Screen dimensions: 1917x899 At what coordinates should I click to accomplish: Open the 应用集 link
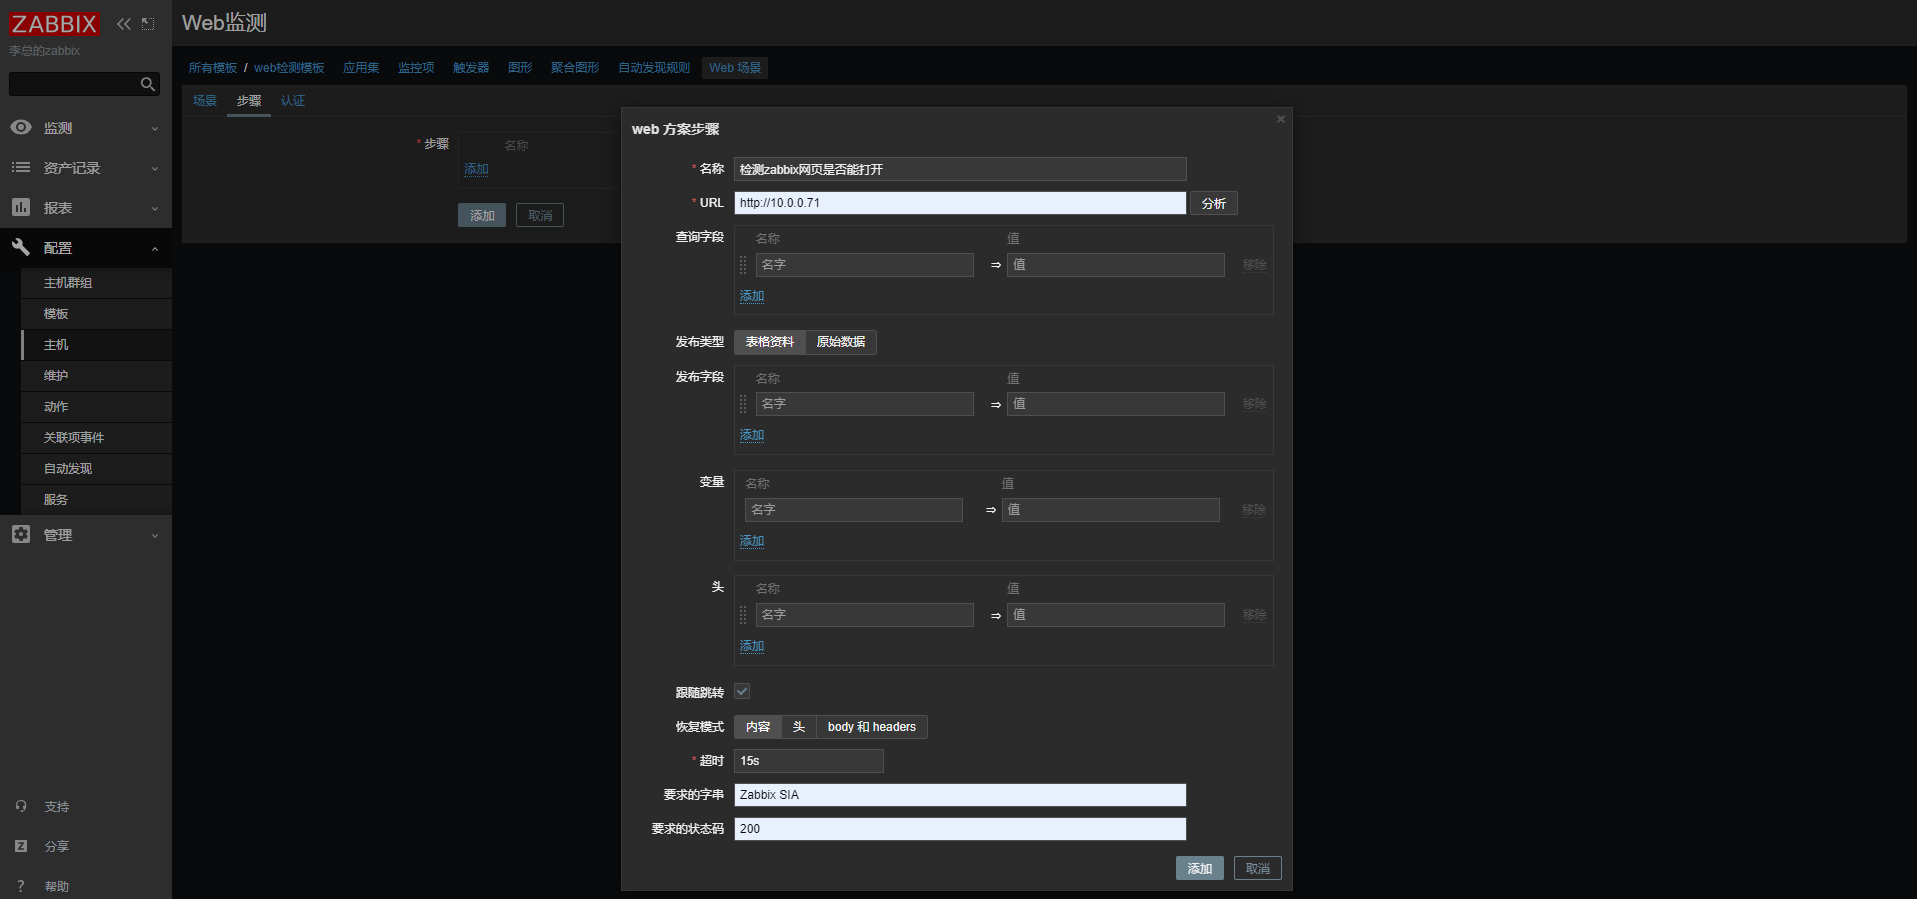[361, 68]
